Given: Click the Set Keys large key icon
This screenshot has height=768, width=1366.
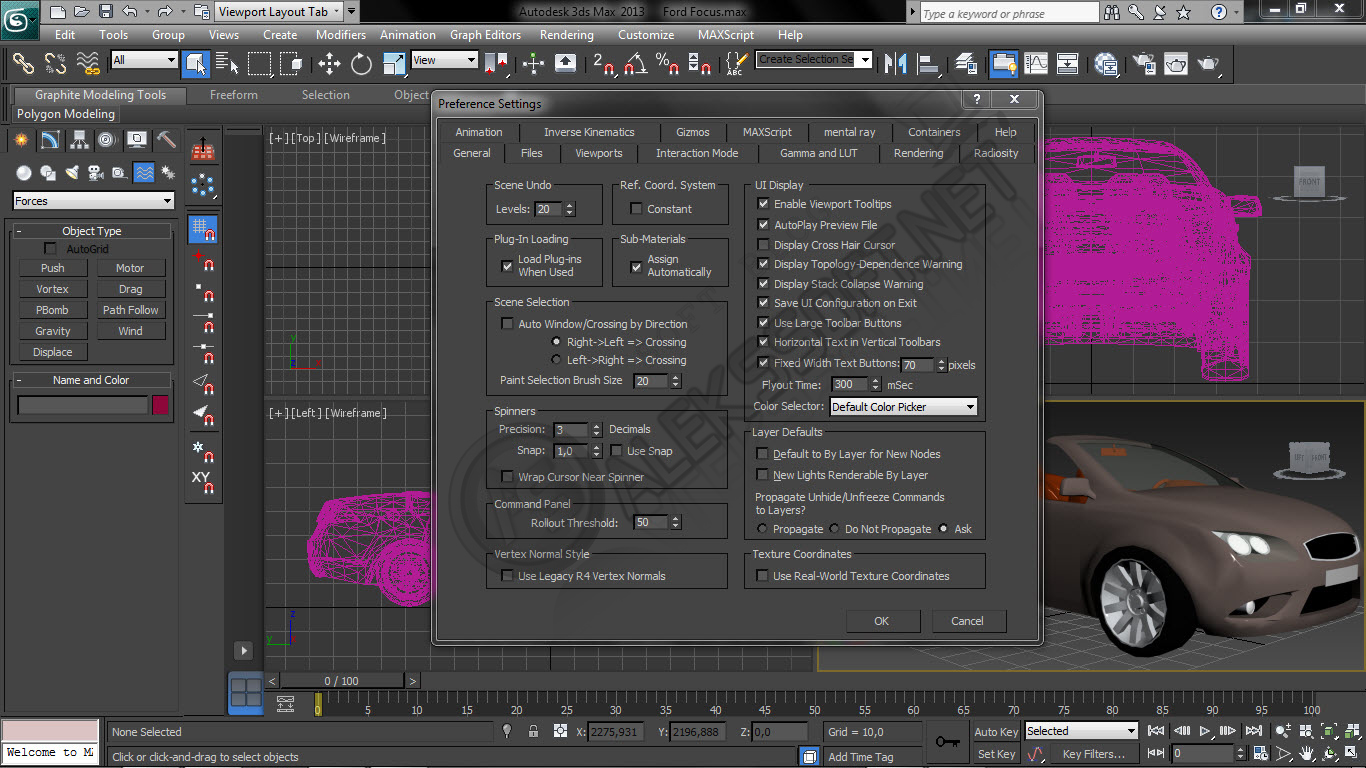Looking at the screenshot, I should (947, 742).
